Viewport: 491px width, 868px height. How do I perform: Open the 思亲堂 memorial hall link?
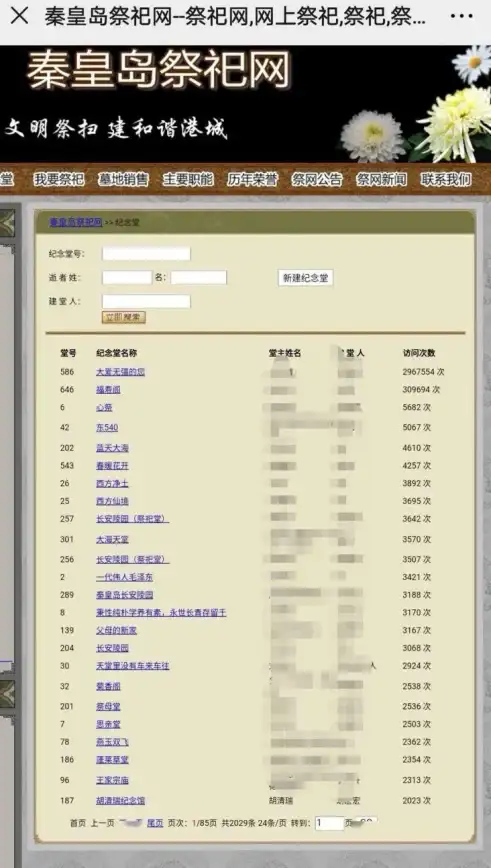click(x=108, y=724)
